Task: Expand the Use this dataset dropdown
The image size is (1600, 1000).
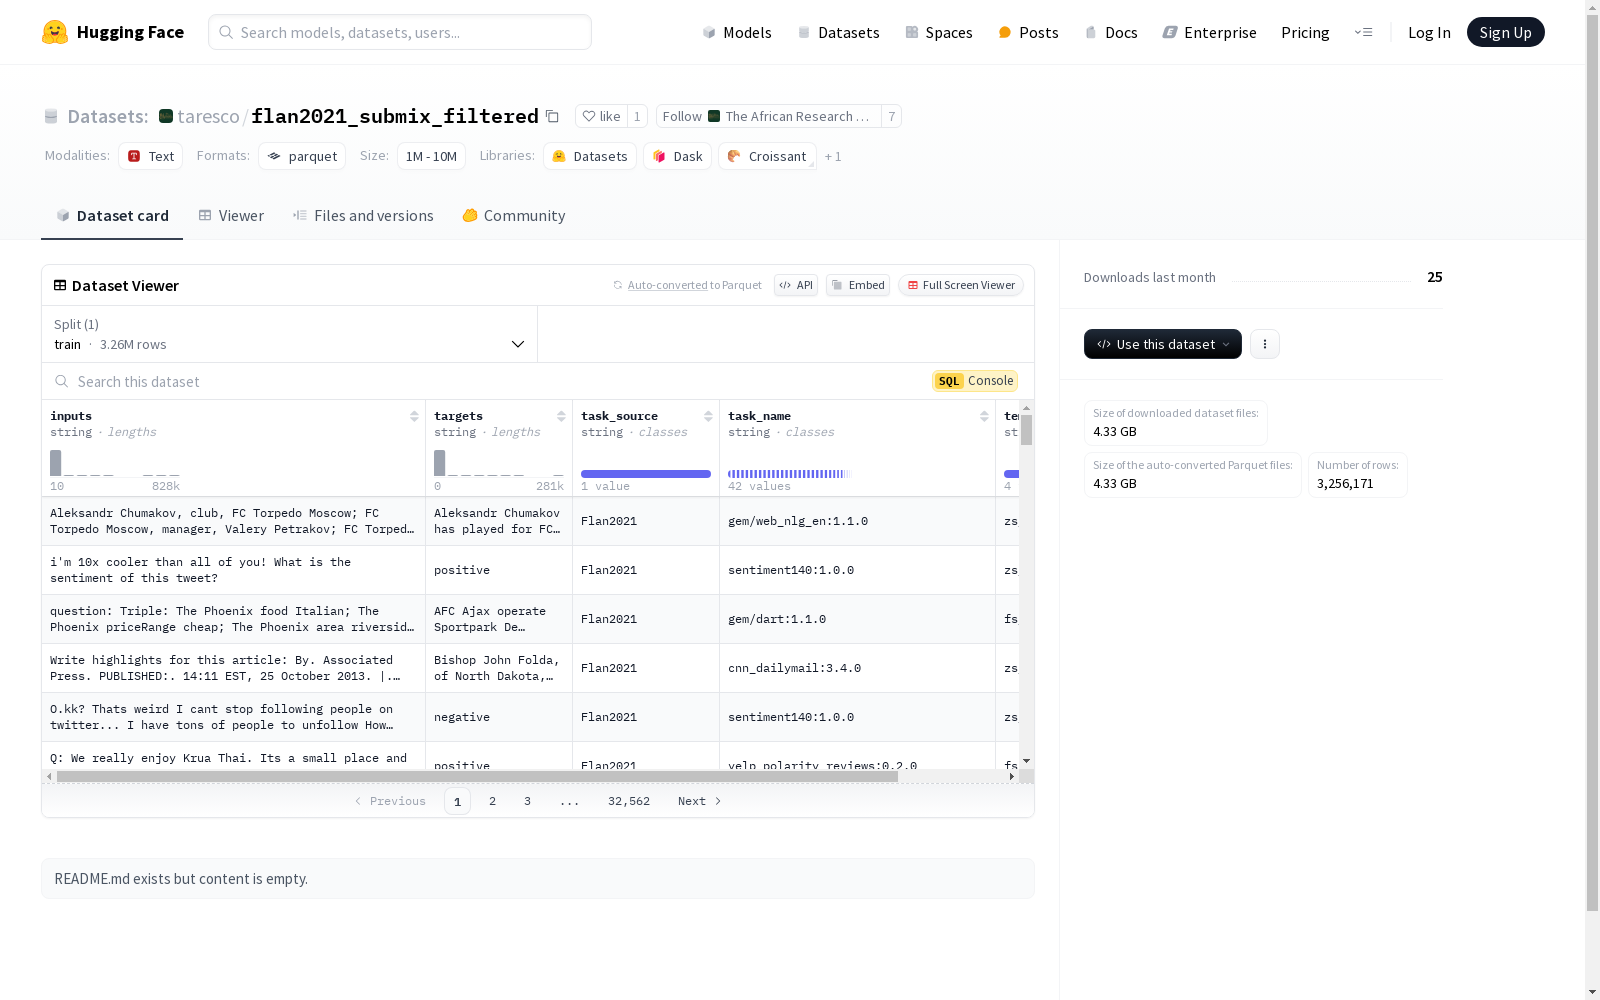Action: [1163, 344]
